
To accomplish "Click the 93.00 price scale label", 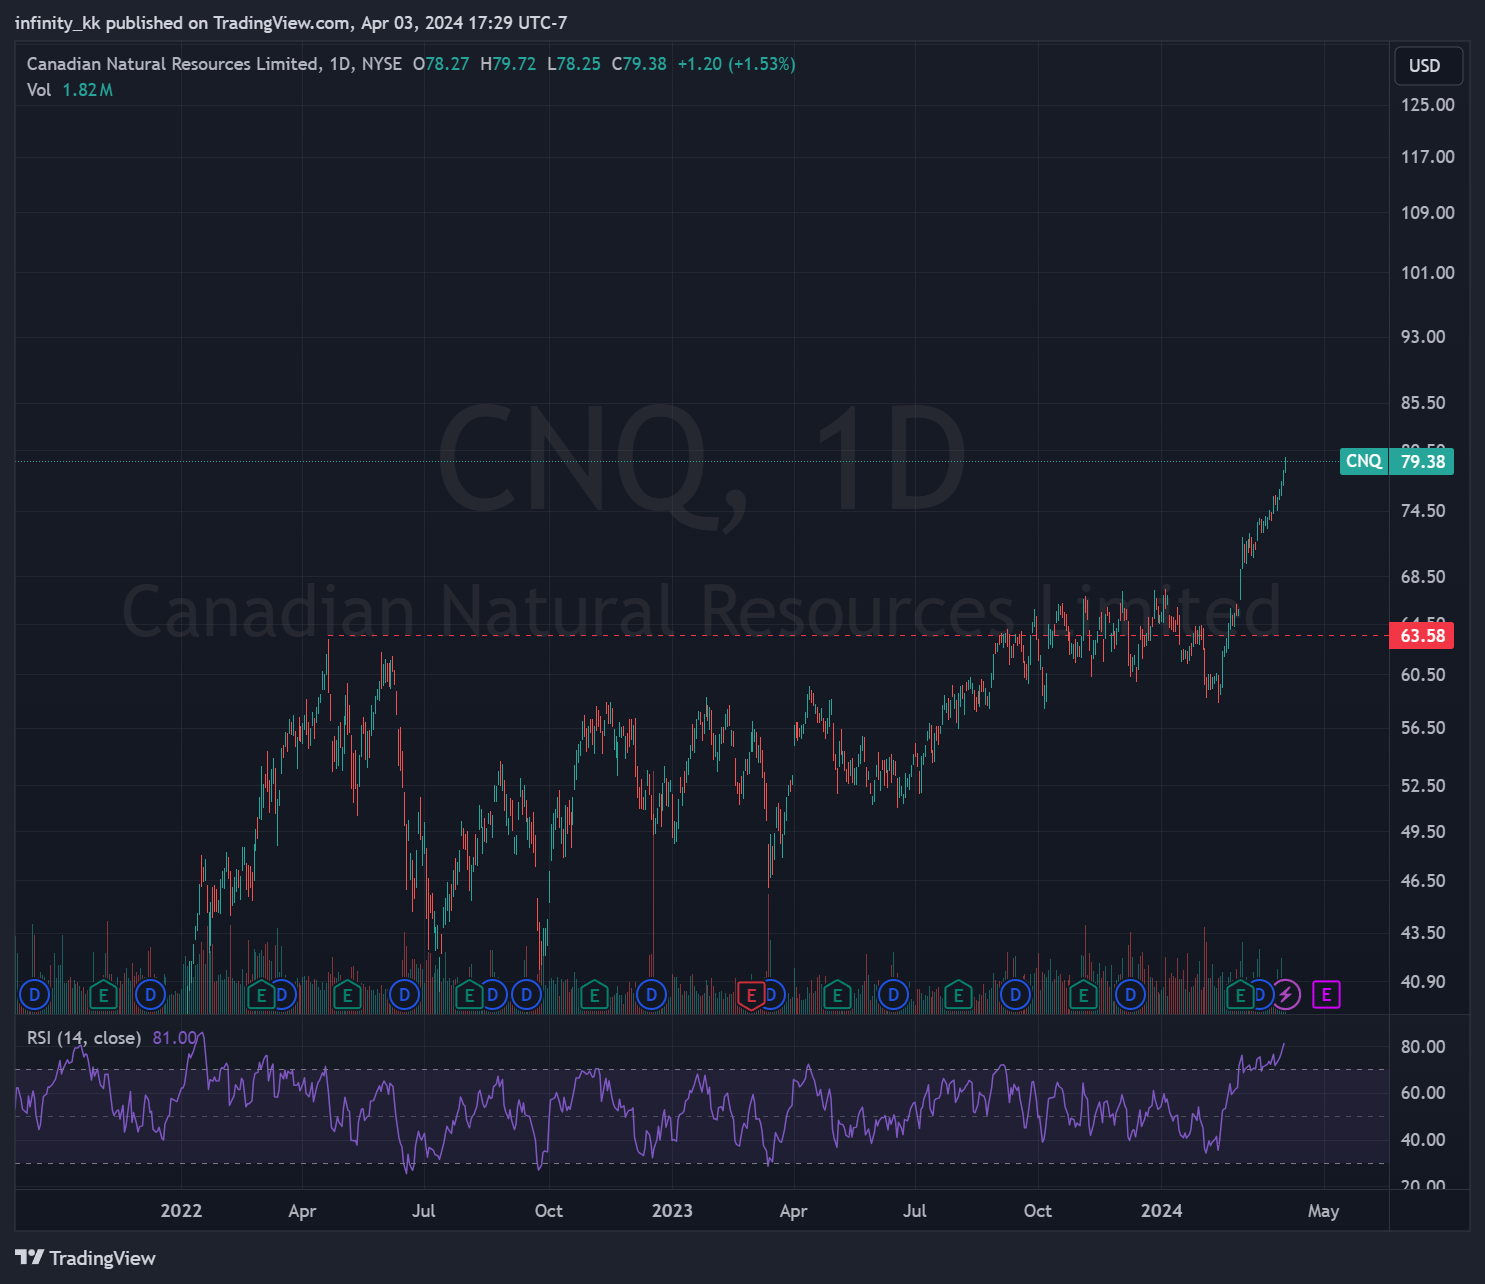I will click(1423, 337).
